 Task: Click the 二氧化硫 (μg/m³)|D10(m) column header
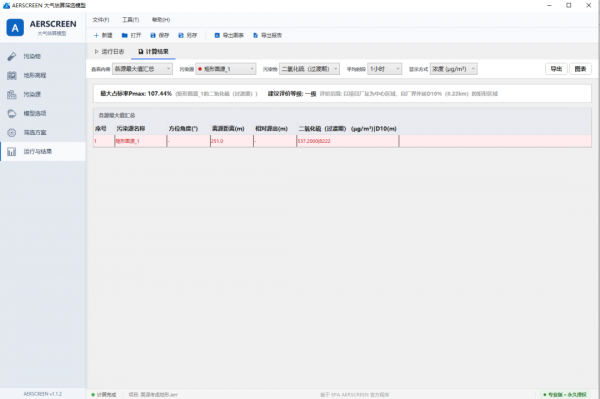(347, 129)
